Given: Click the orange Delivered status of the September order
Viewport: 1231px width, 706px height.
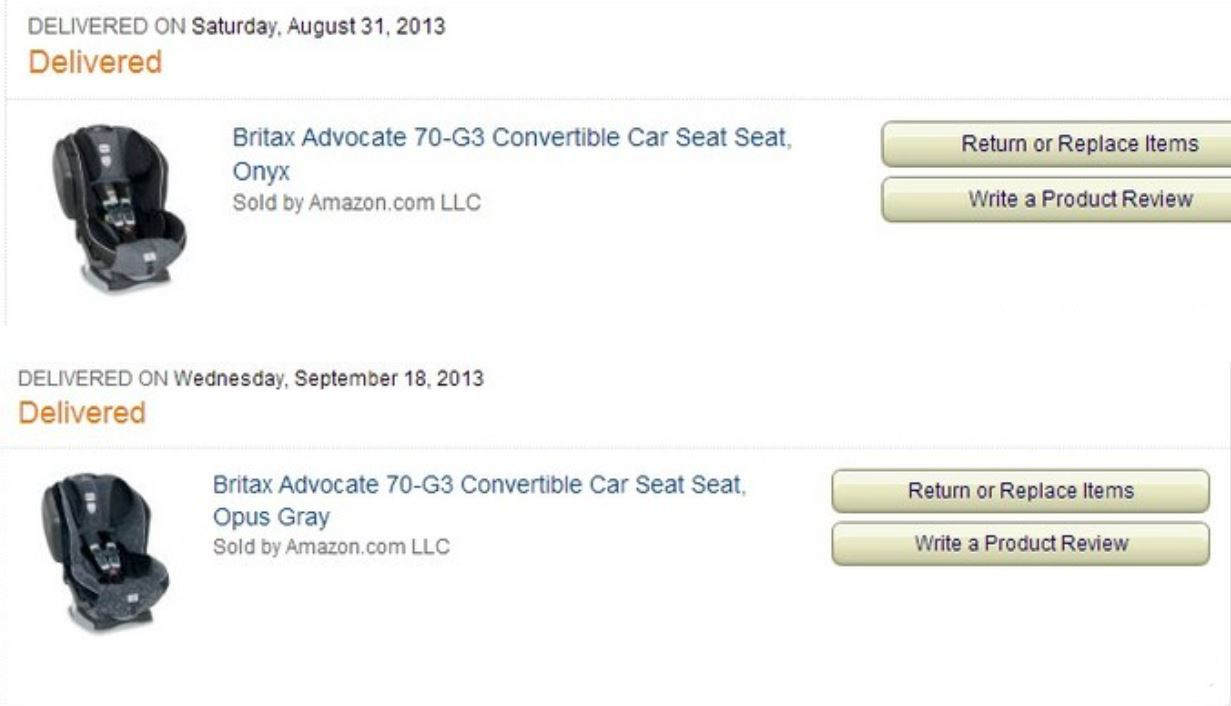Looking at the screenshot, I should tap(82, 412).
